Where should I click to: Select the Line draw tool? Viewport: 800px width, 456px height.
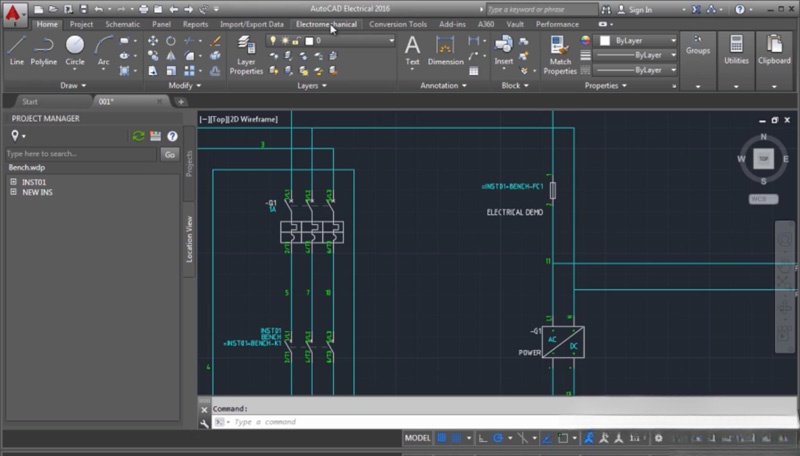16,50
